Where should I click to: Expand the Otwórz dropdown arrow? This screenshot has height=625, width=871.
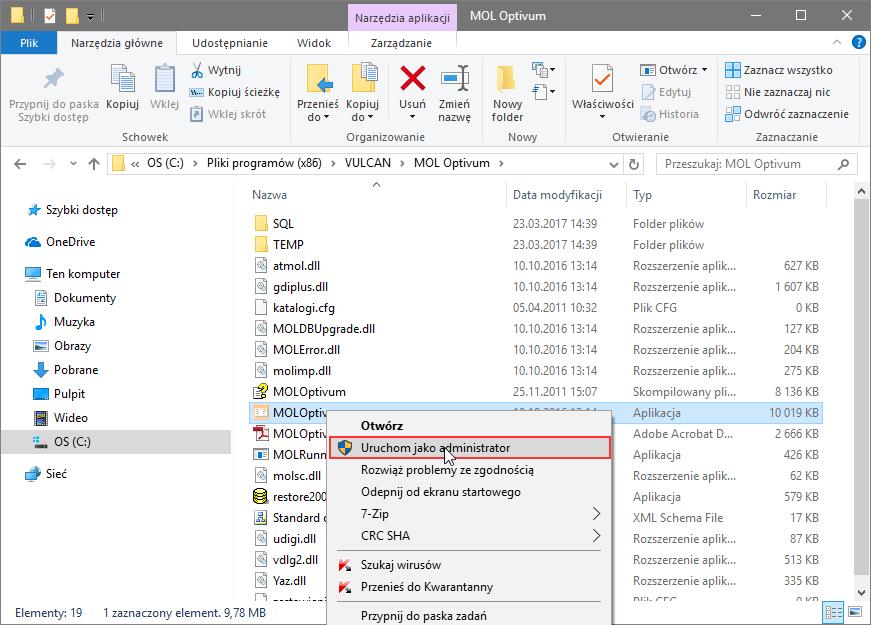click(x=704, y=70)
